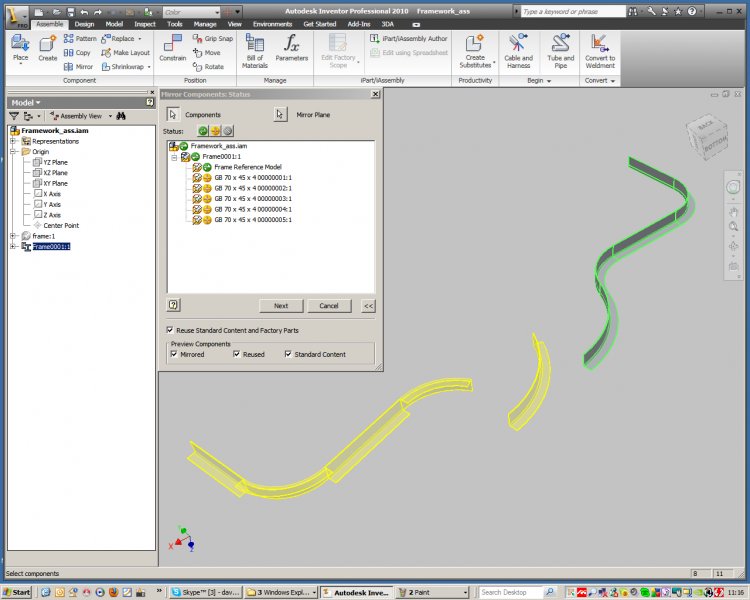Open the fx Parameters dialog
This screenshot has height=600, width=750.
pos(292,48)
